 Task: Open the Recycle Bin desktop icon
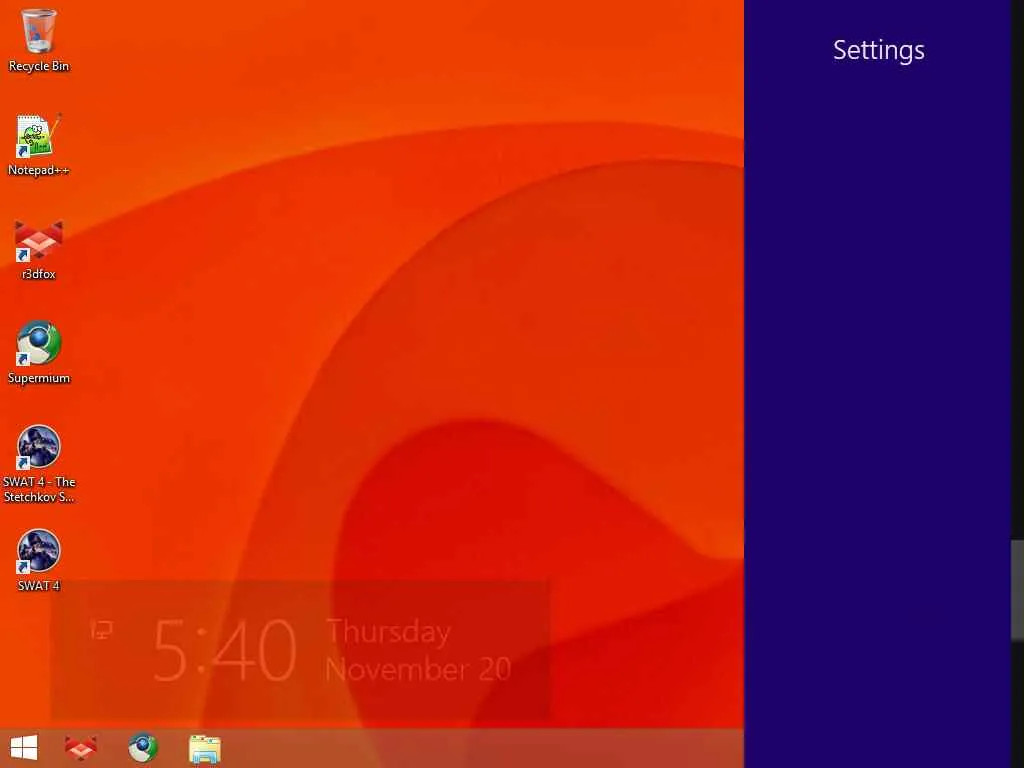(x=39, y=40)
